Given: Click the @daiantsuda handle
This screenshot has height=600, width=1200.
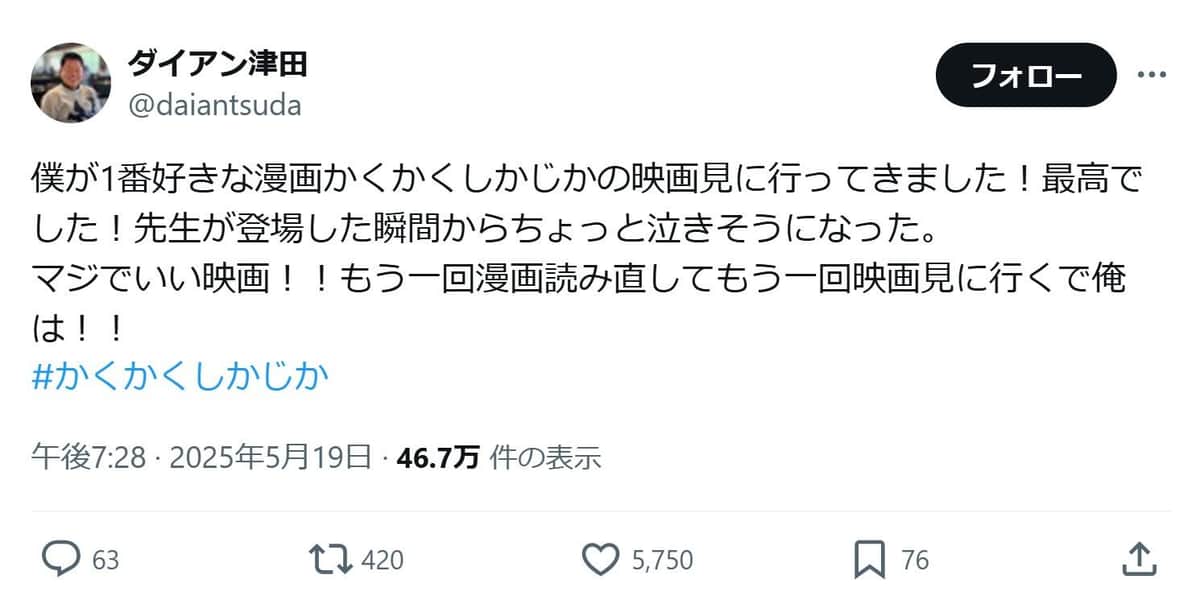Looking at the screenshot, I should (x=215, y=105).
